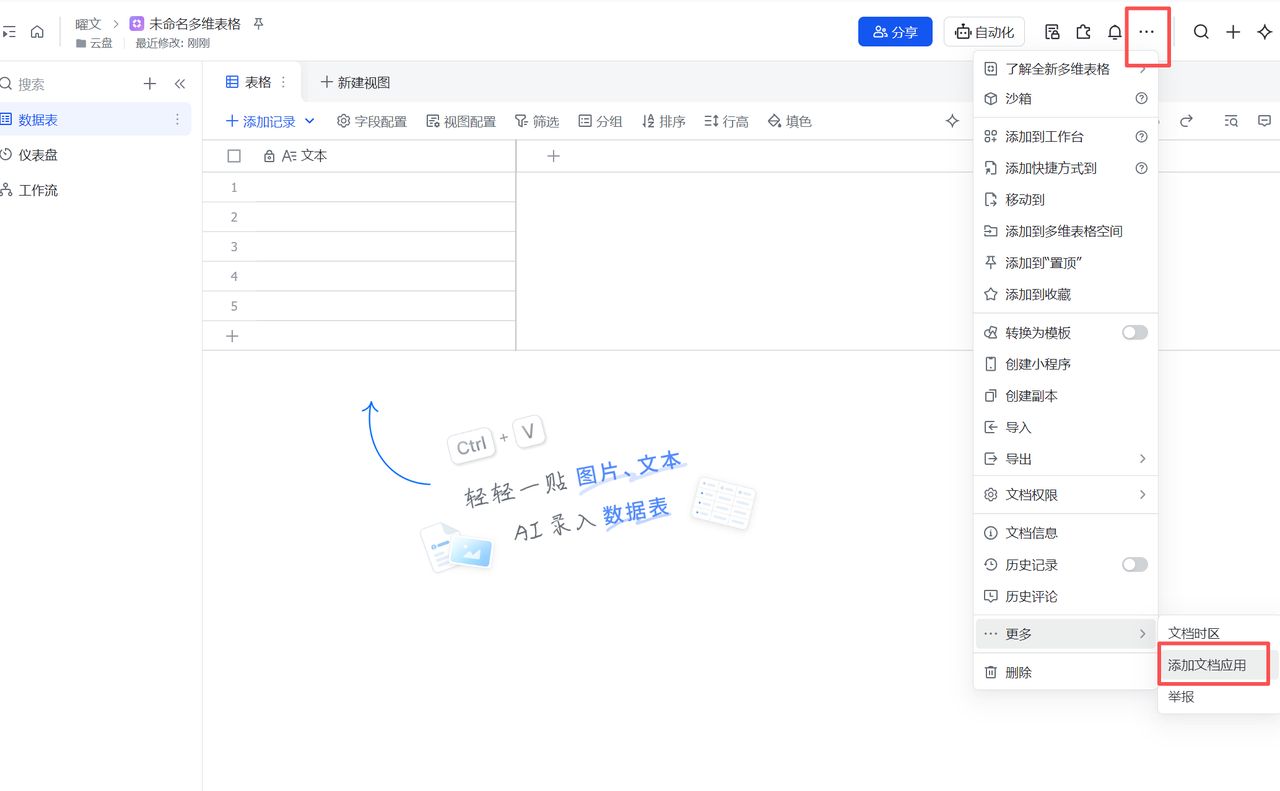
Task: Click the redo arrow icon in toolbar
Action: pos(1186,121)
